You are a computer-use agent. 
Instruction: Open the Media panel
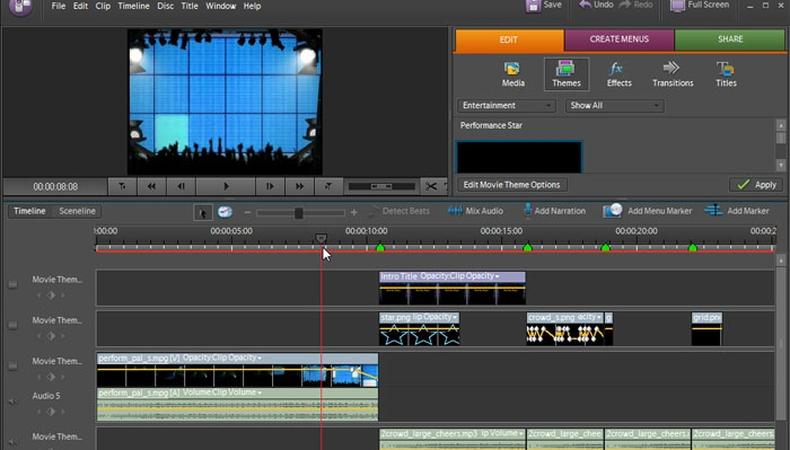(513, 74)
